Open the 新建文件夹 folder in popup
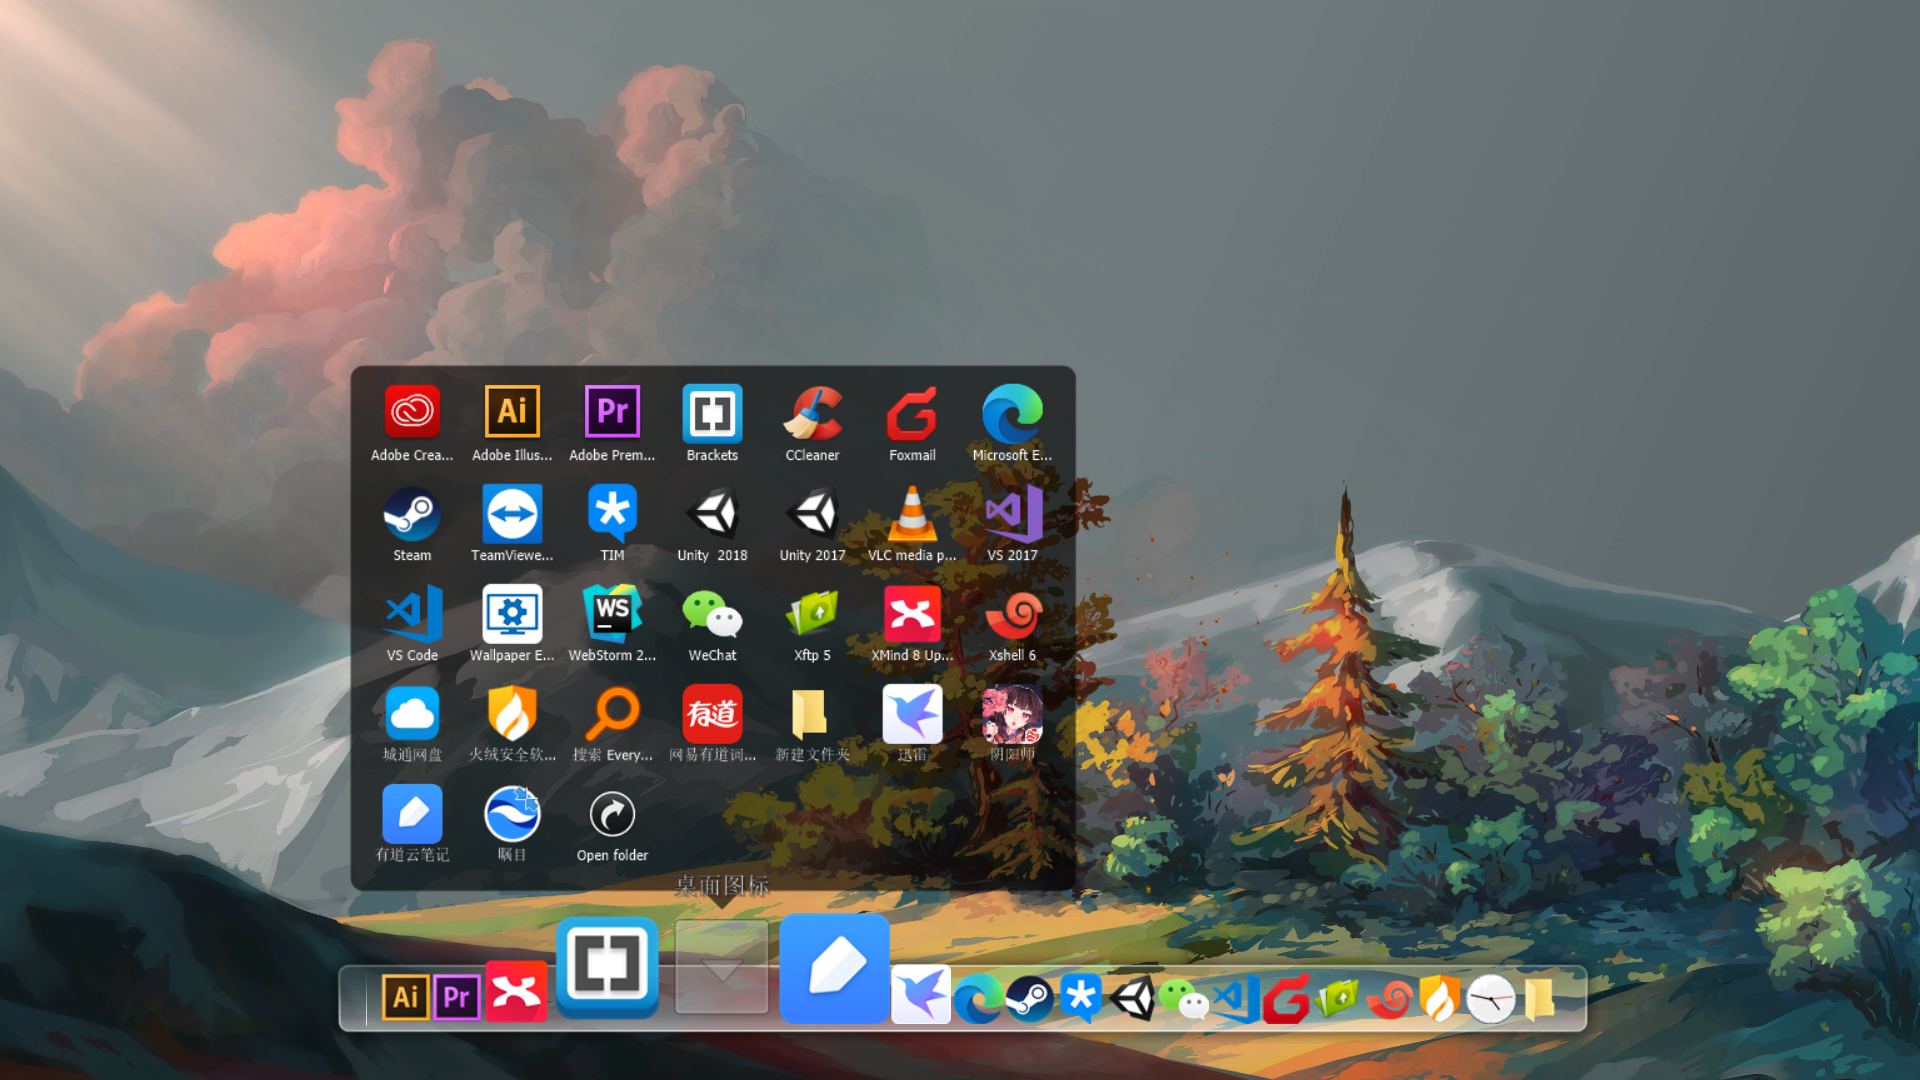Screen dimensions: 1920x1080 coord(812,714)
